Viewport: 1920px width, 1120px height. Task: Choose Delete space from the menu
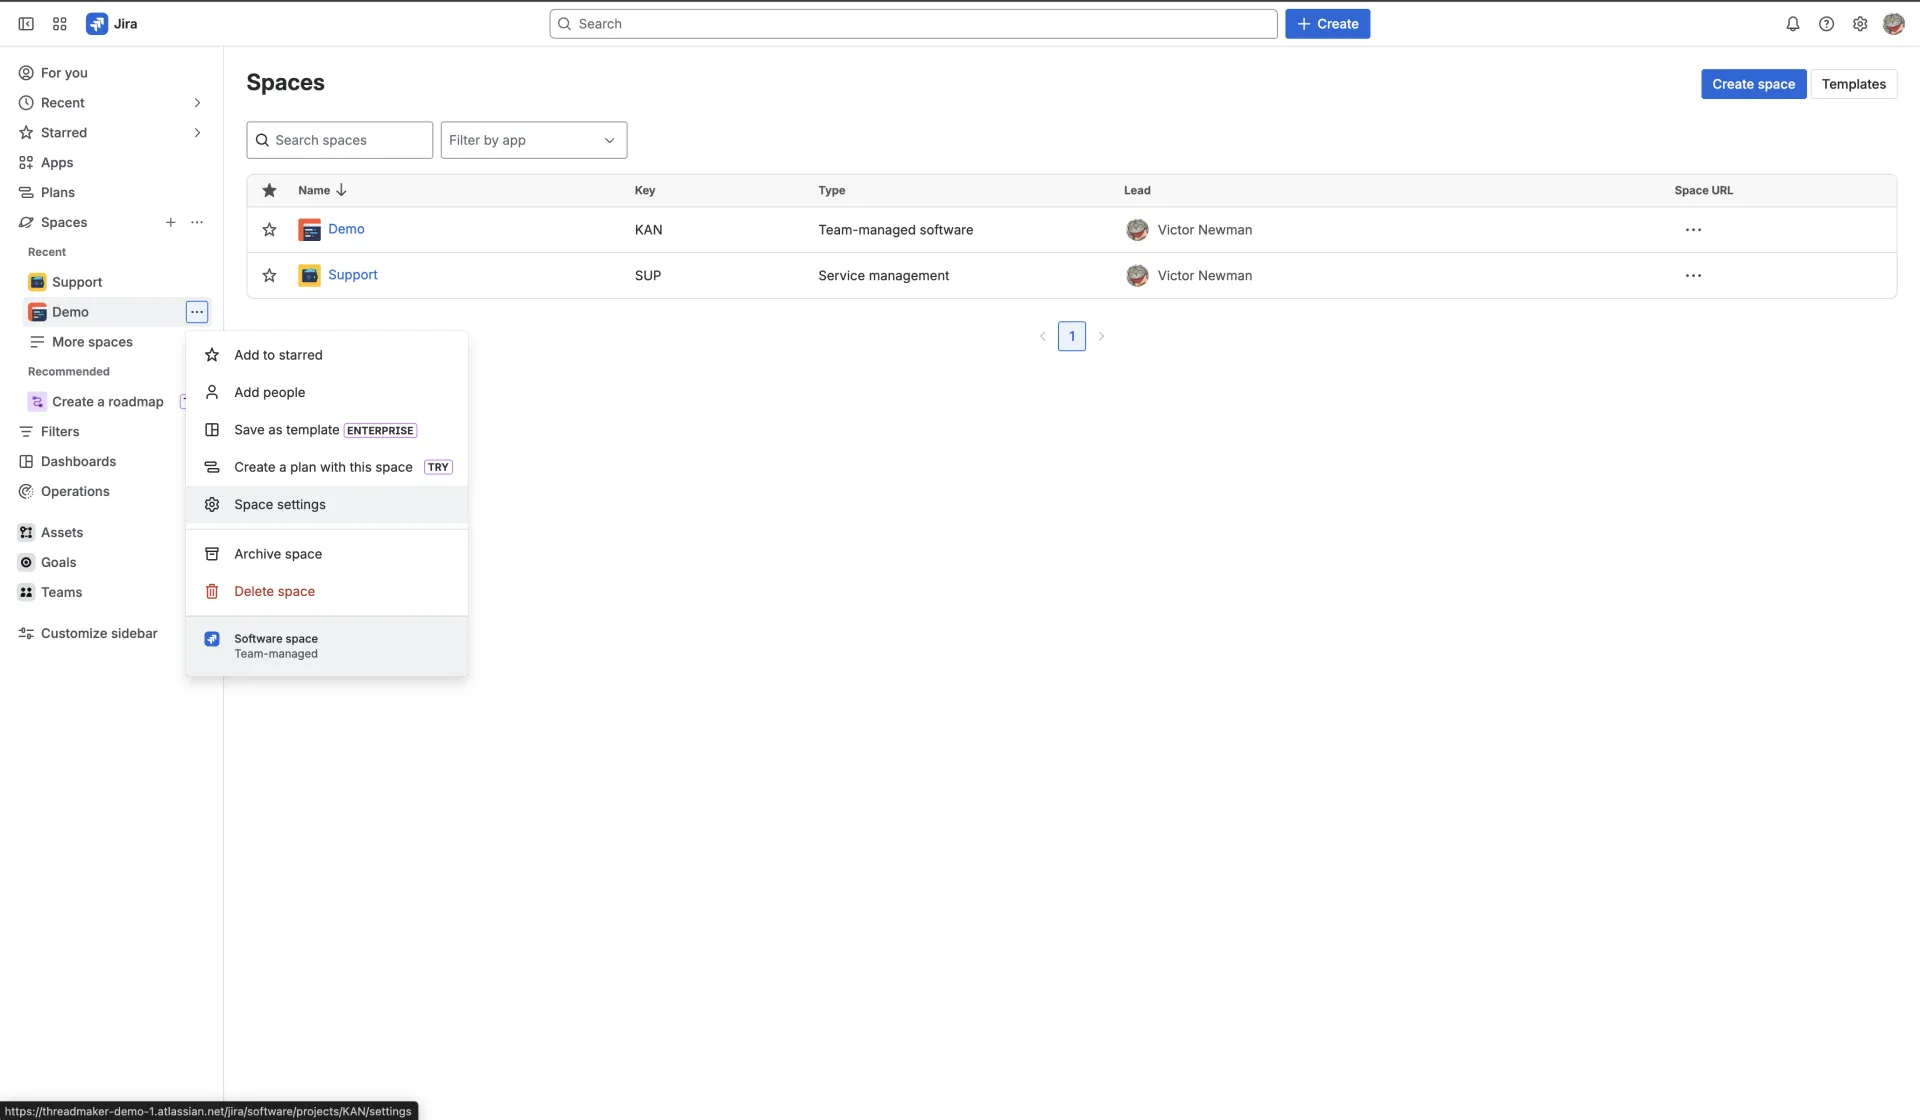pos(327,591)
